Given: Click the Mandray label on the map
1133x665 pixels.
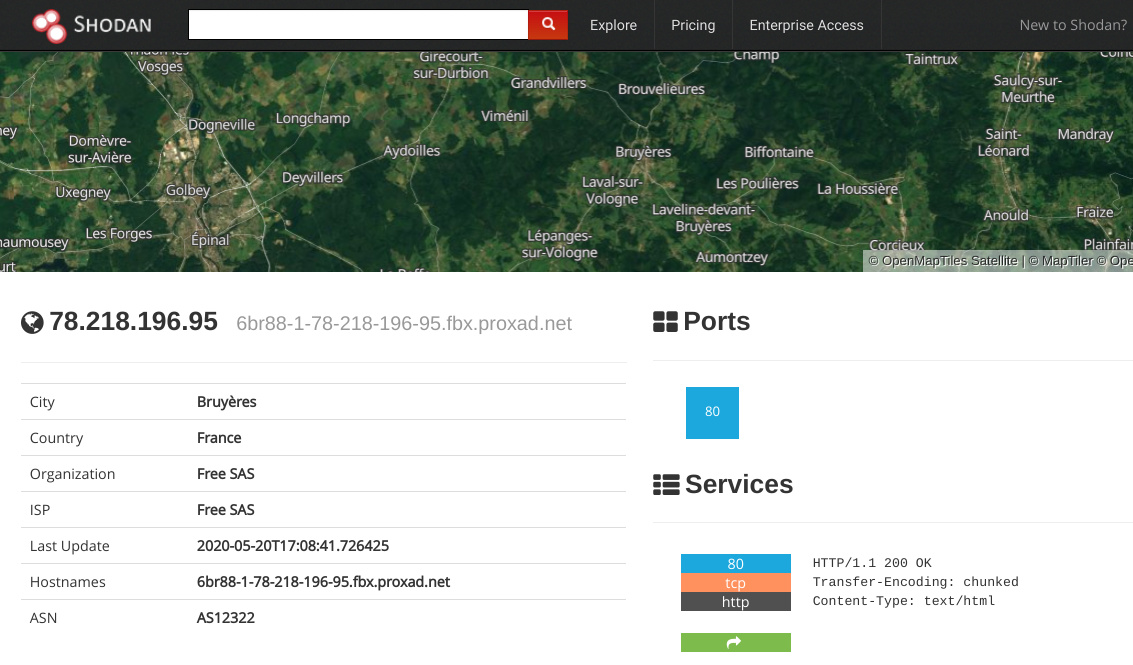Looking at the screenshot, I should pos(1085,134).
